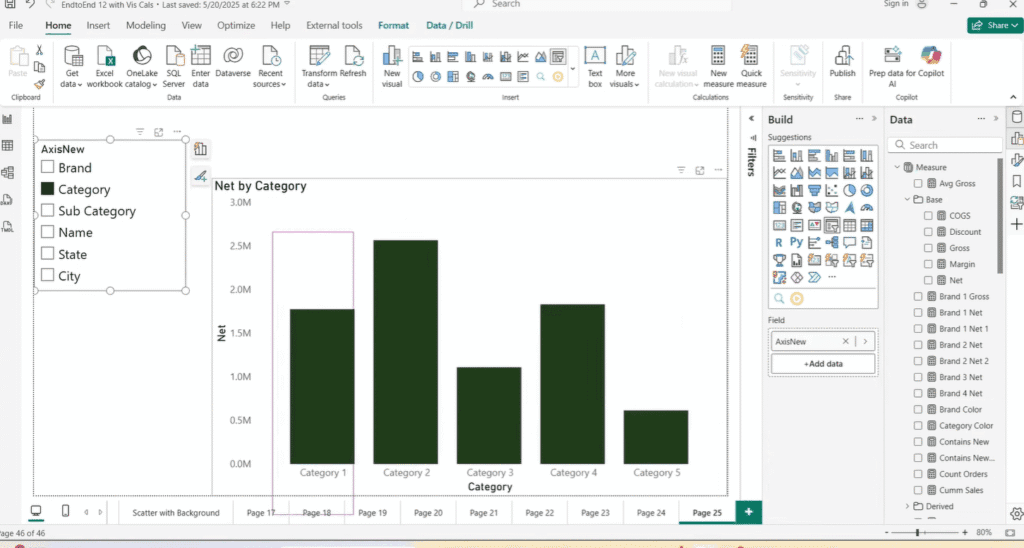Tick the COGS measure checkbox
Viewport: 1024px width, 548px height.
click(x=928, y=216)
